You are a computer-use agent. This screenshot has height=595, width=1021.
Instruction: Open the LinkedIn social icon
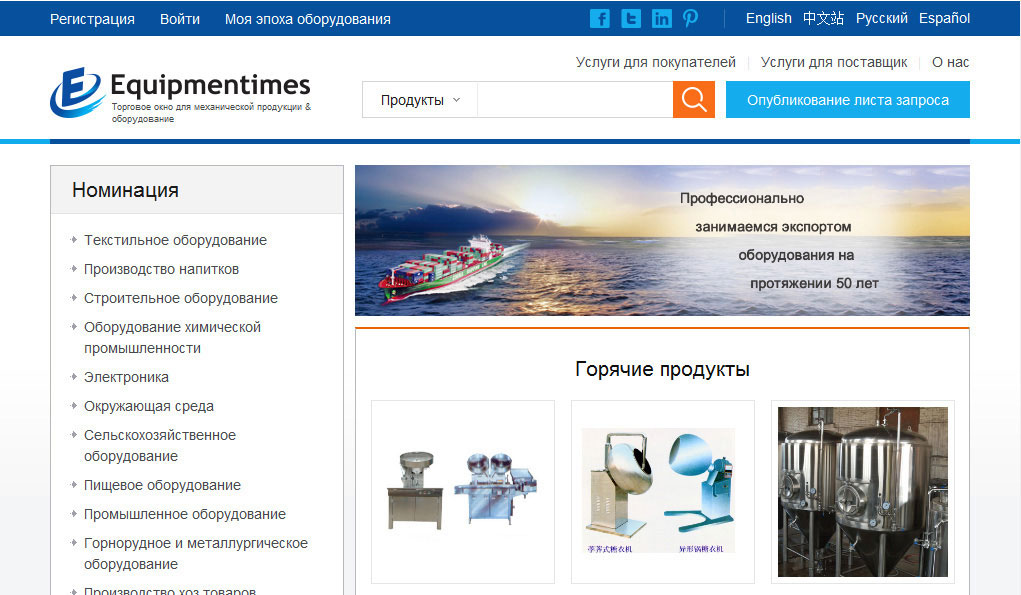pyautogui.click(x=661, y=18)
